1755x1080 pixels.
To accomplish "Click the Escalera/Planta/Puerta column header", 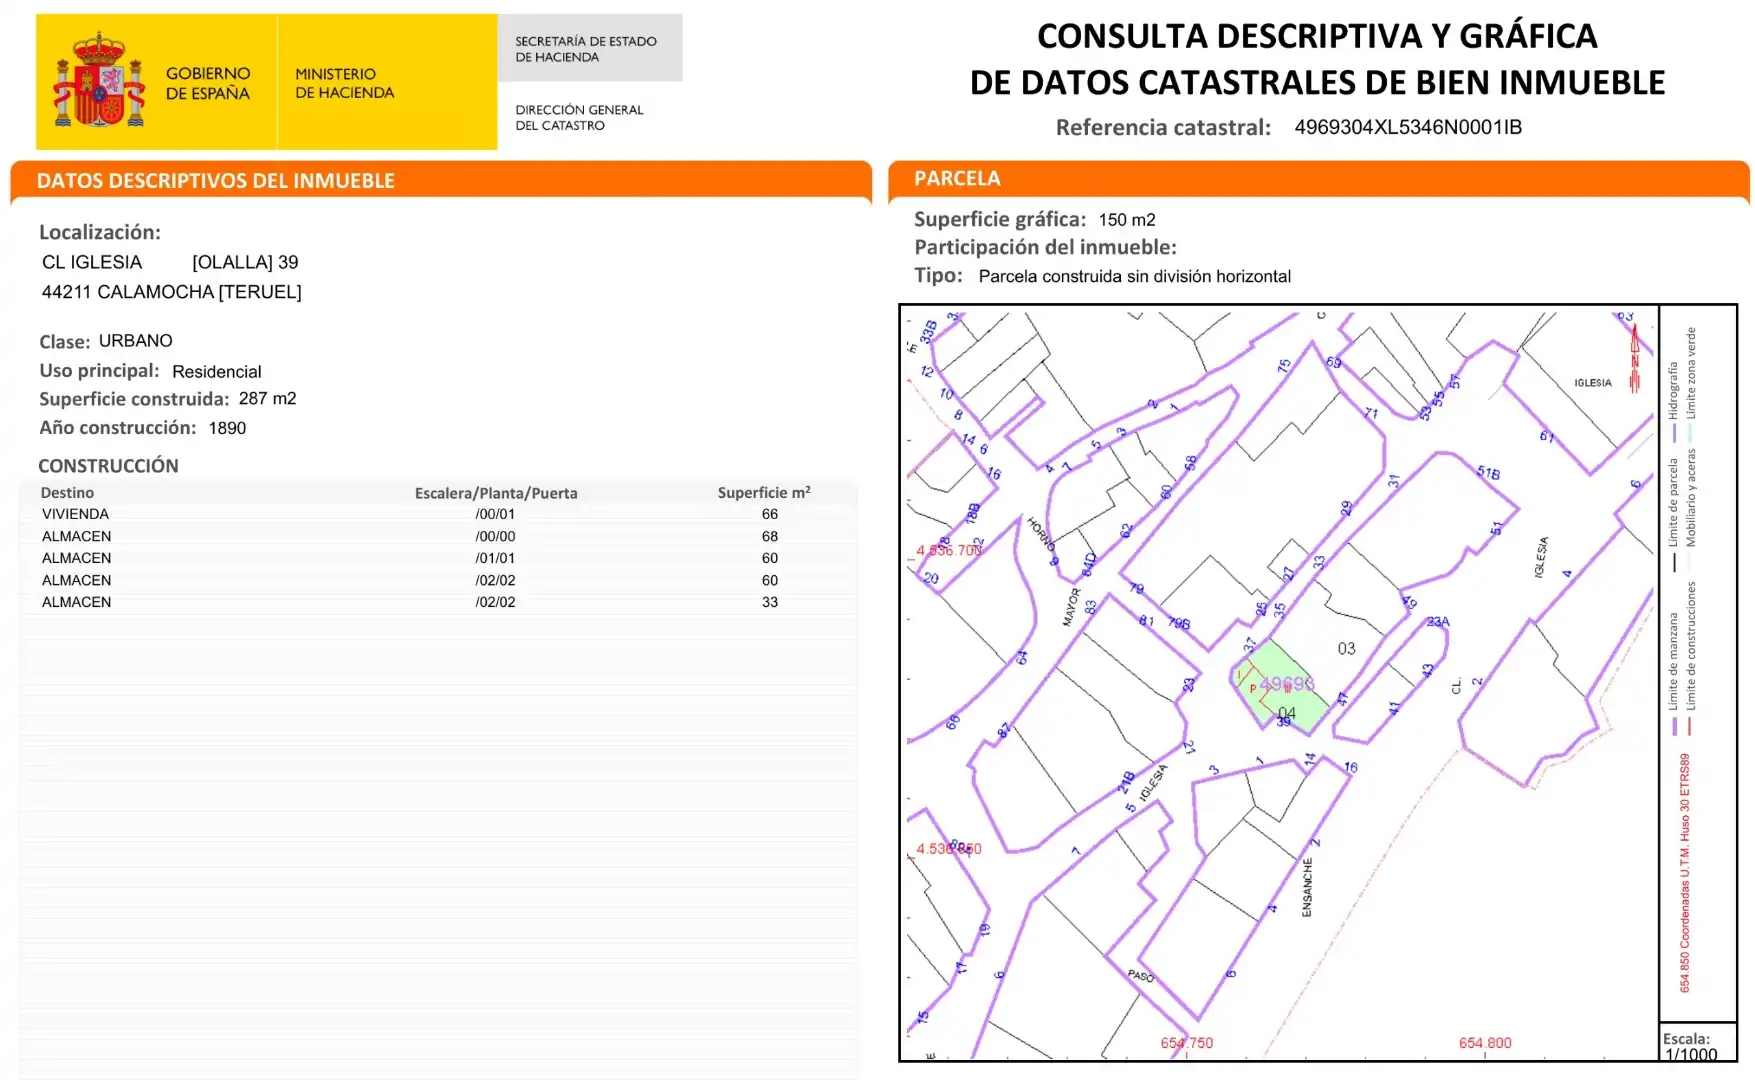I will [x=496, y=493].
